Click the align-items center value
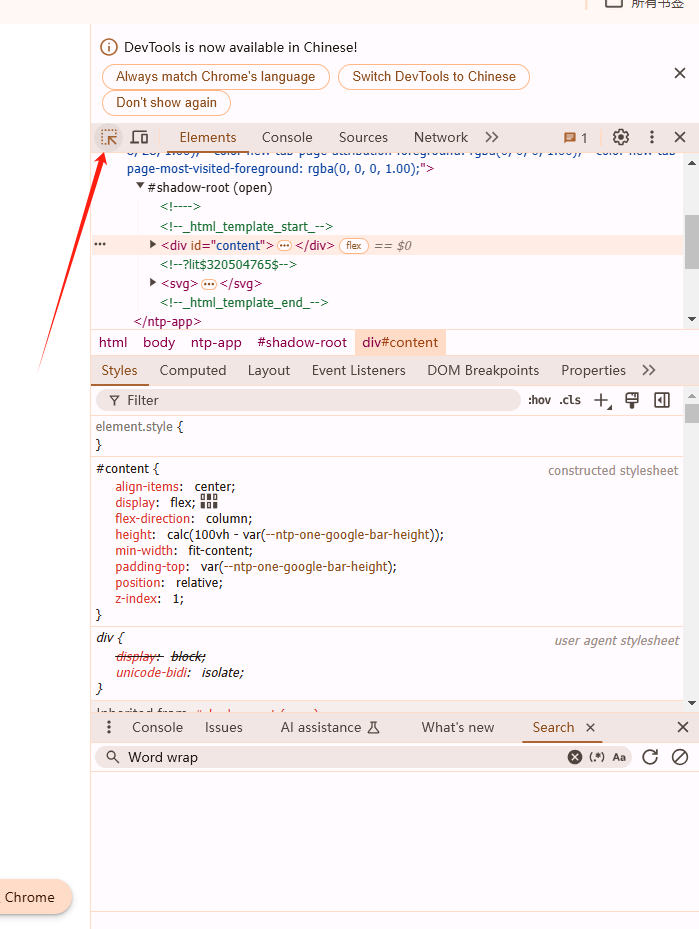 tap(213, 486)
